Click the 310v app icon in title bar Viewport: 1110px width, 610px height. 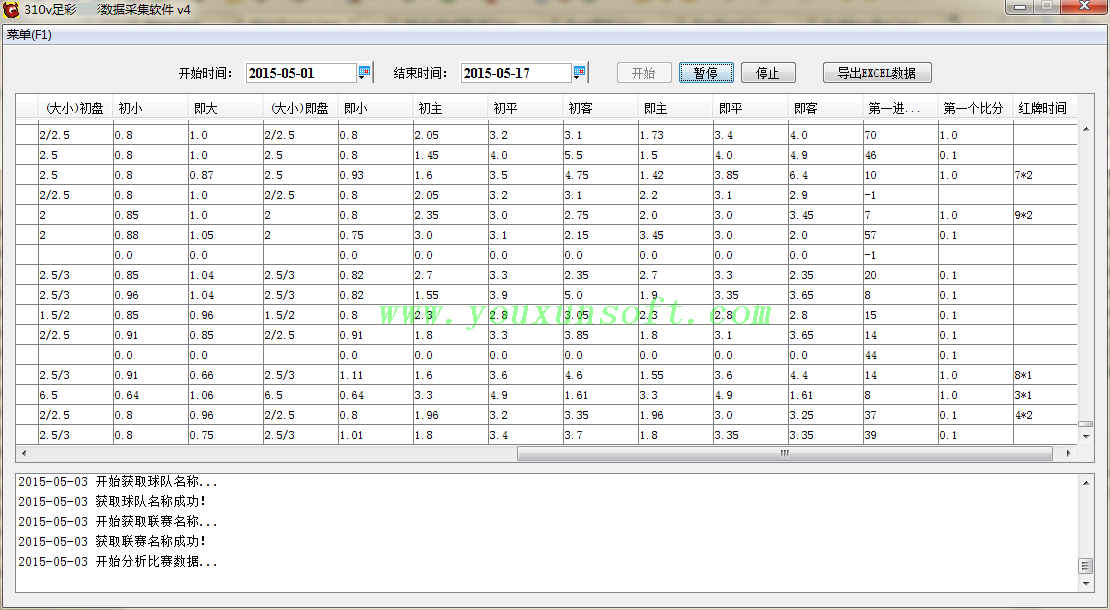tap(11, 9)
